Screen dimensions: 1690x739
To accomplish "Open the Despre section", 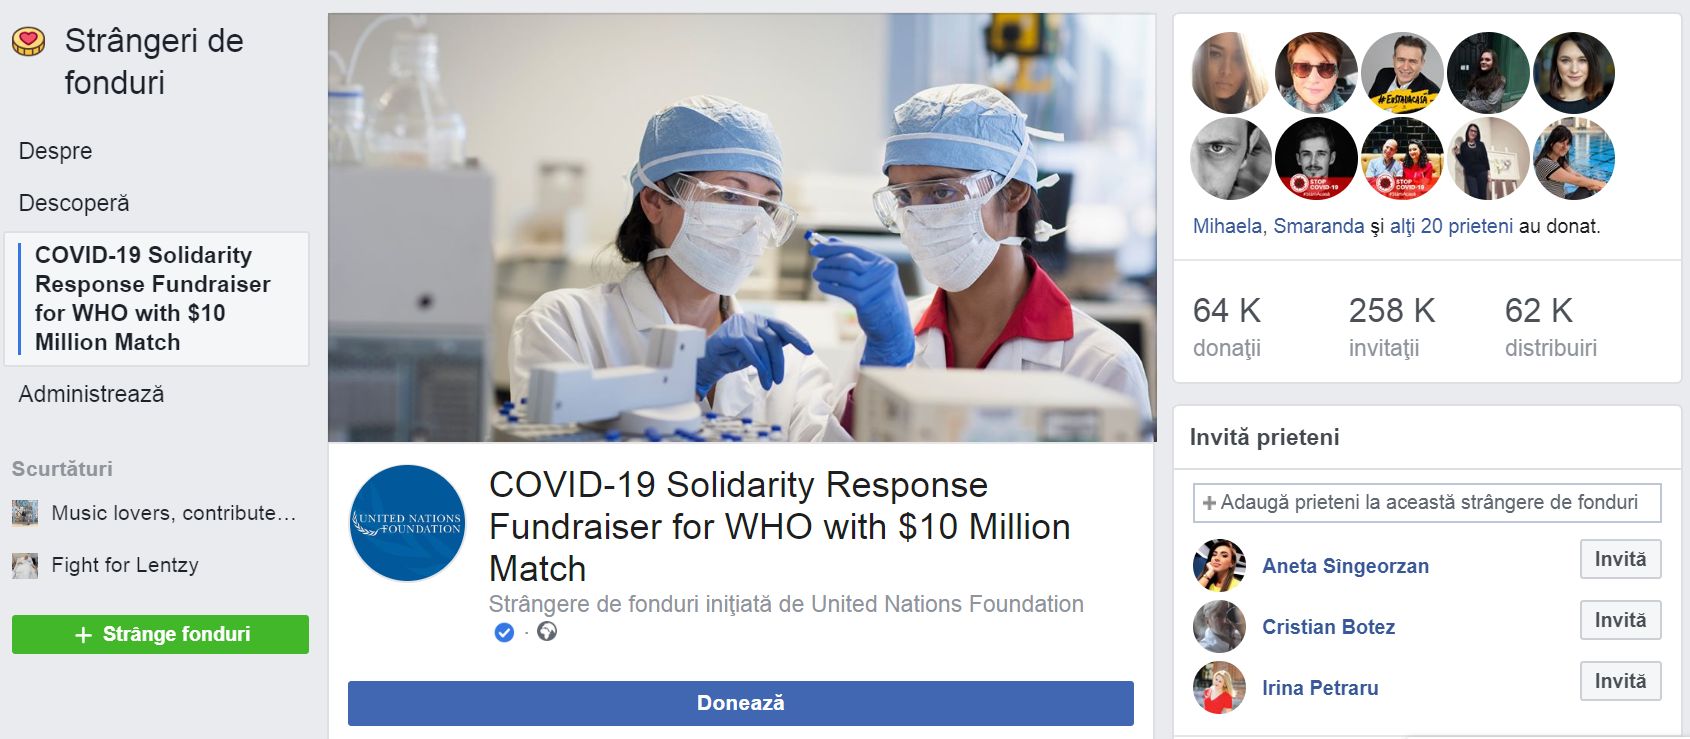I will 56,151.
